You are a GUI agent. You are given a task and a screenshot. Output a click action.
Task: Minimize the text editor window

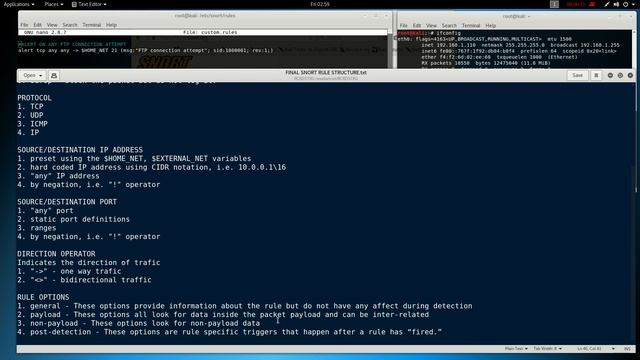610,75
